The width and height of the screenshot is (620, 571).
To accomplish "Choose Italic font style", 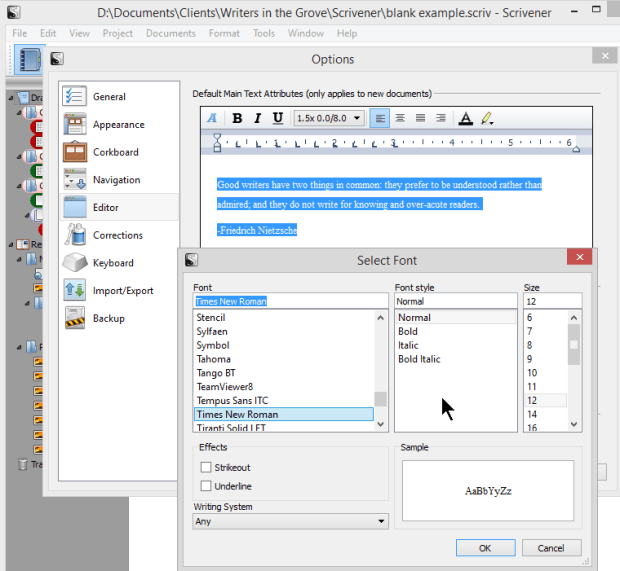I will coord(456,345).
